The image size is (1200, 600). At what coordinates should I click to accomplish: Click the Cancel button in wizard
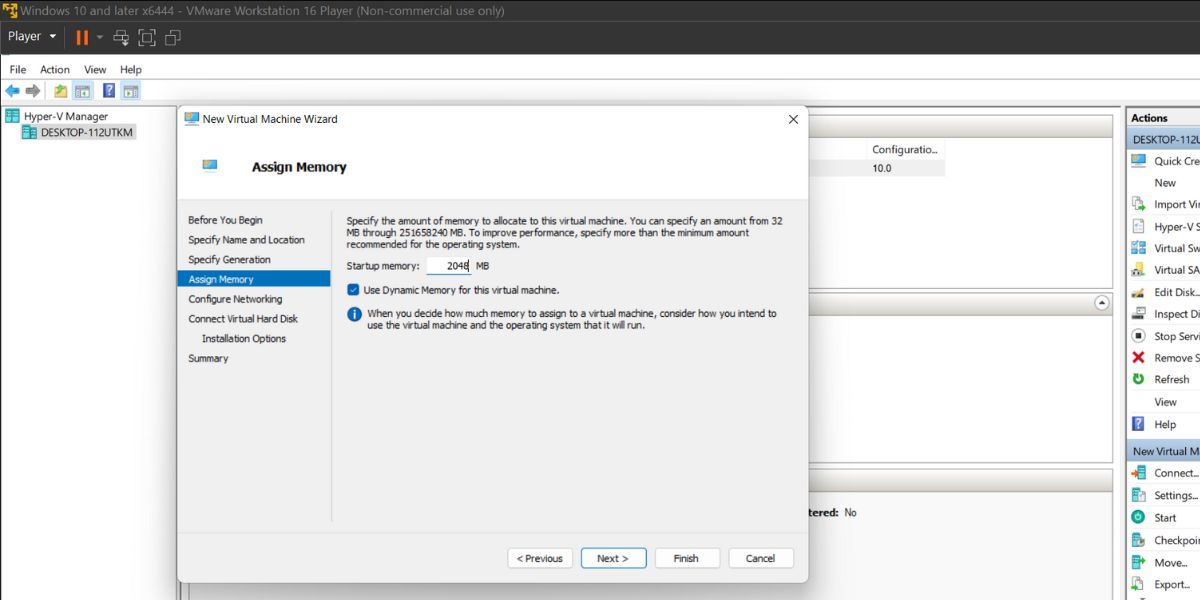(x=760, y=558)
